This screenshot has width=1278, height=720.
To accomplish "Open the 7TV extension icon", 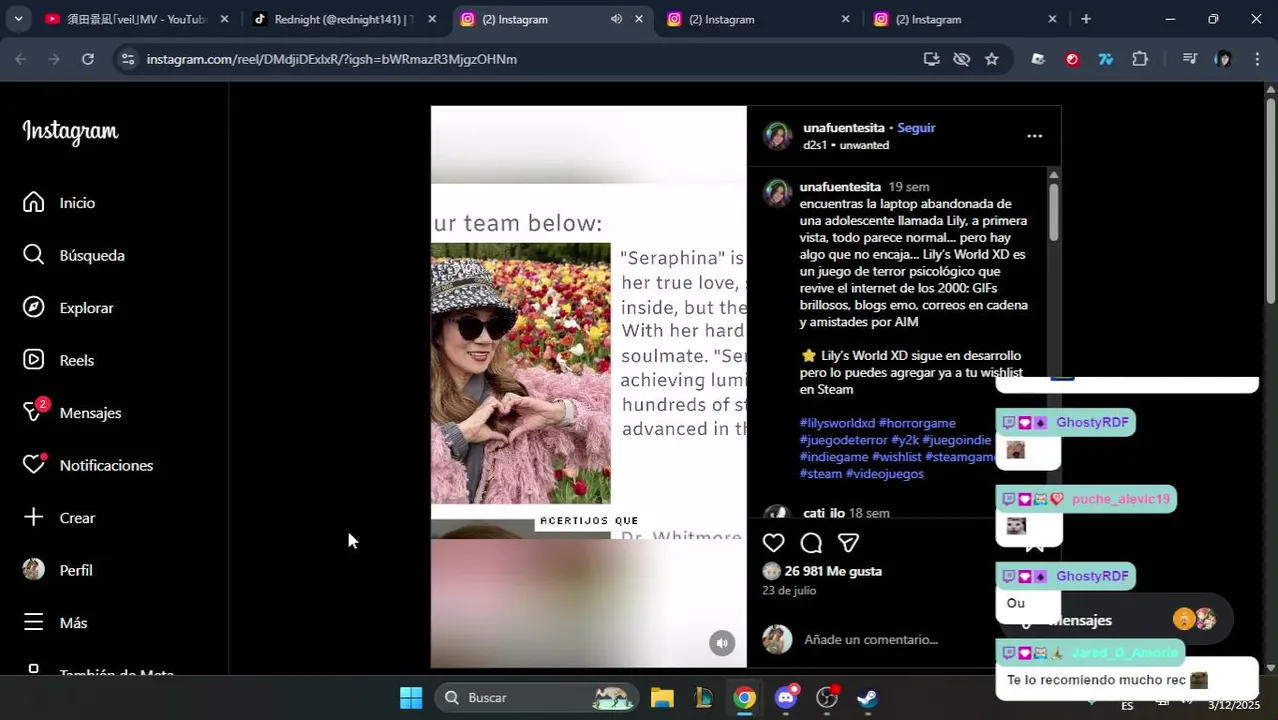I will (1106, 59).
